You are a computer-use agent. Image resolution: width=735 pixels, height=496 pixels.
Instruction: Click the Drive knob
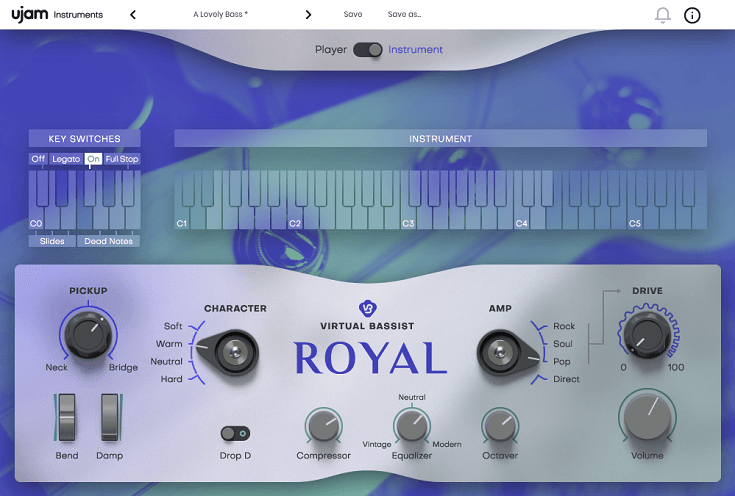[647, 335]
